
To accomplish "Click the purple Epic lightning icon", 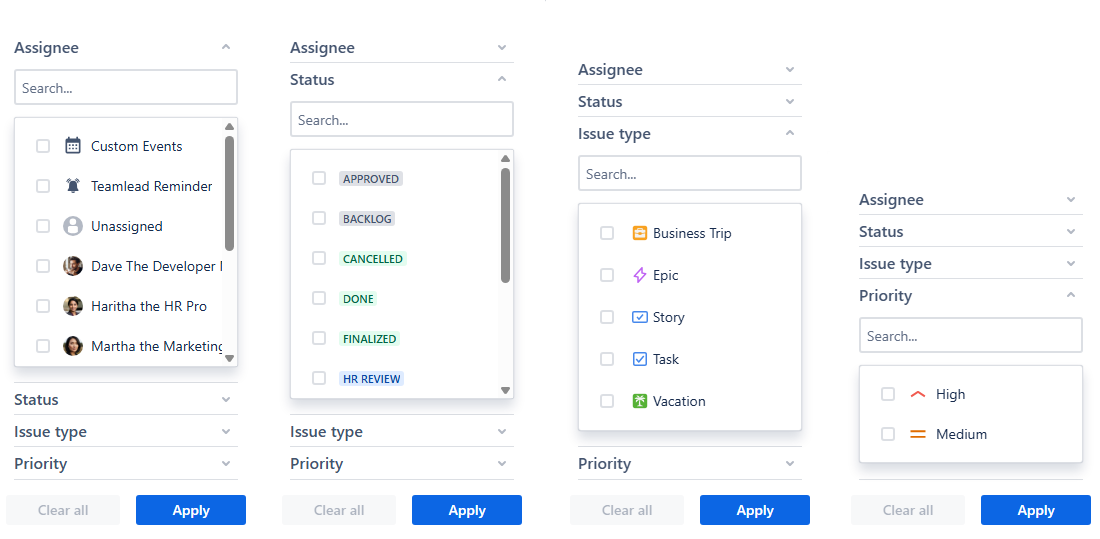I will (640, 275).
